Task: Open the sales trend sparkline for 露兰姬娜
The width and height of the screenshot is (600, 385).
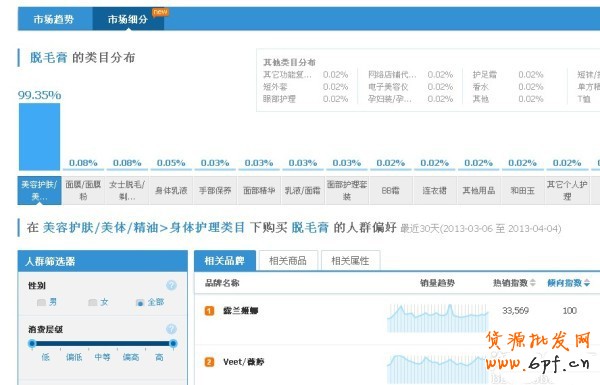Action: pos(438,318)
